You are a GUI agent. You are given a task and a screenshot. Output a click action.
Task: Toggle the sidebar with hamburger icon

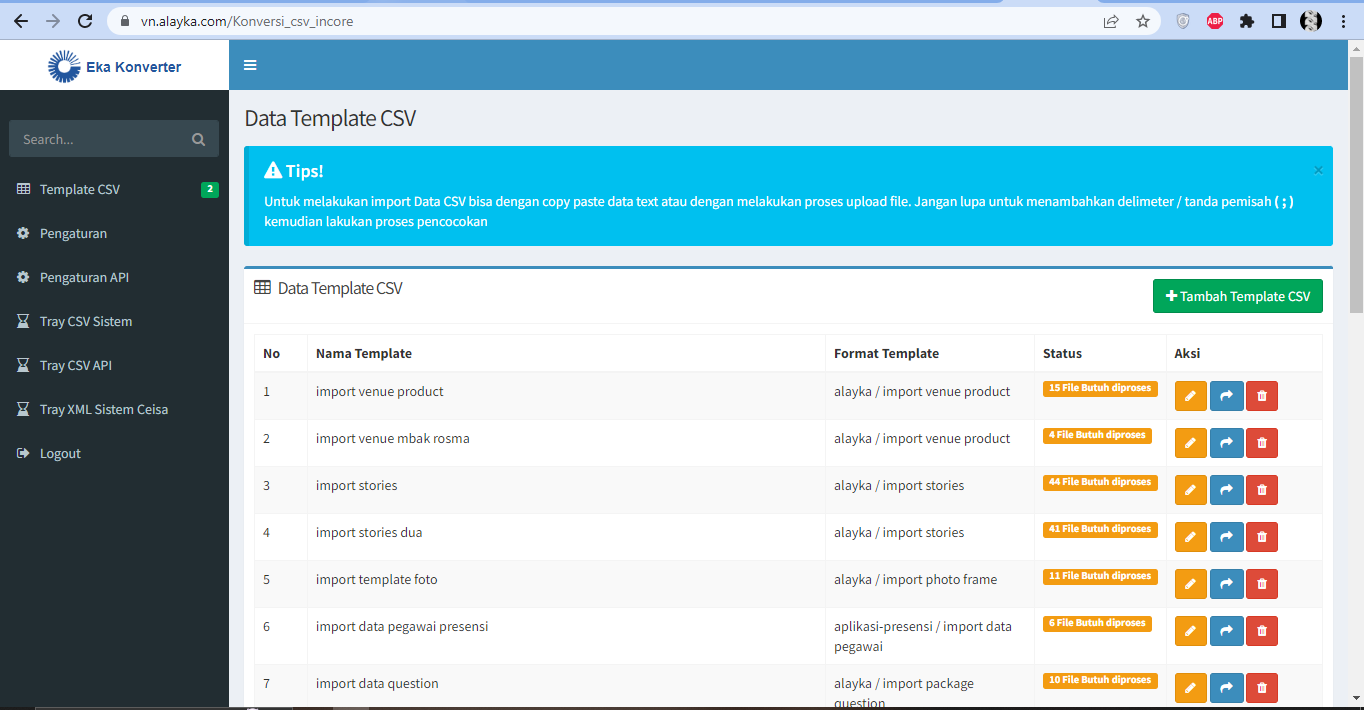click(x=250, y=65)
